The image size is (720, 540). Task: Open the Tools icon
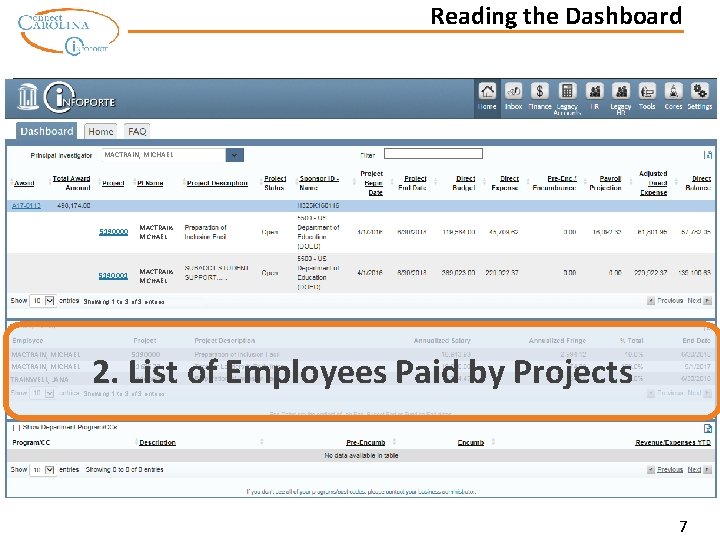(x=647, y=91)
